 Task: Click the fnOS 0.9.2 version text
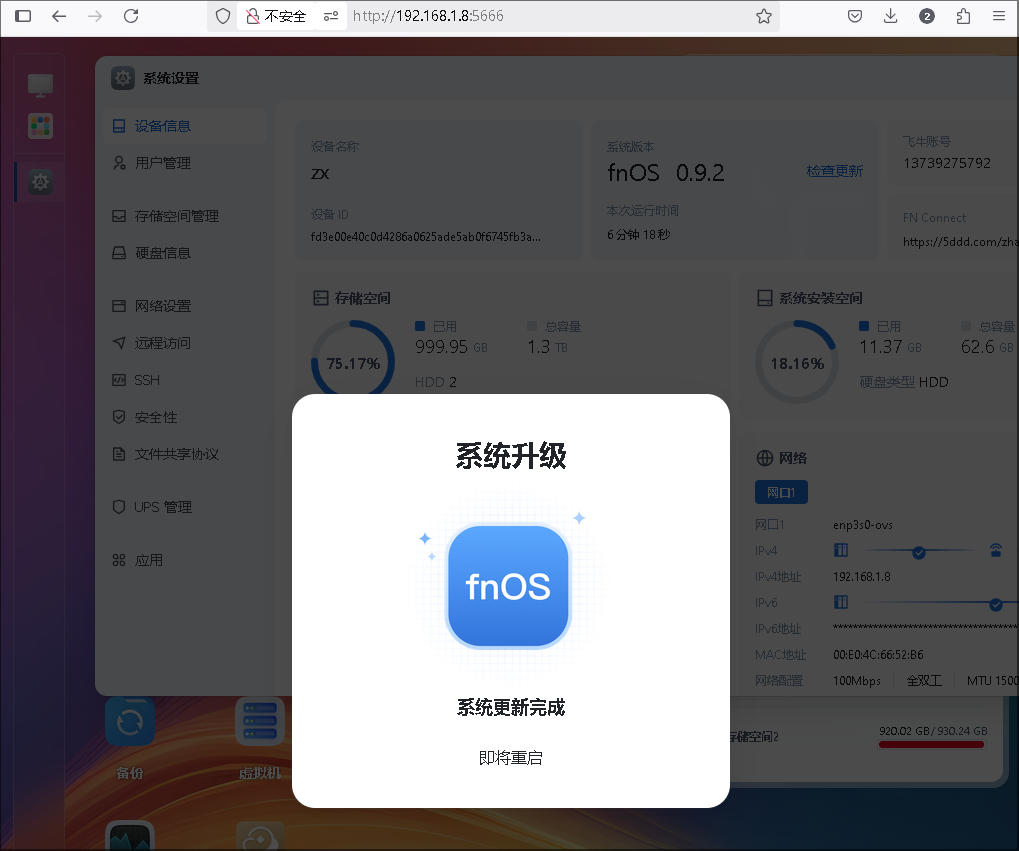[665, 172]
